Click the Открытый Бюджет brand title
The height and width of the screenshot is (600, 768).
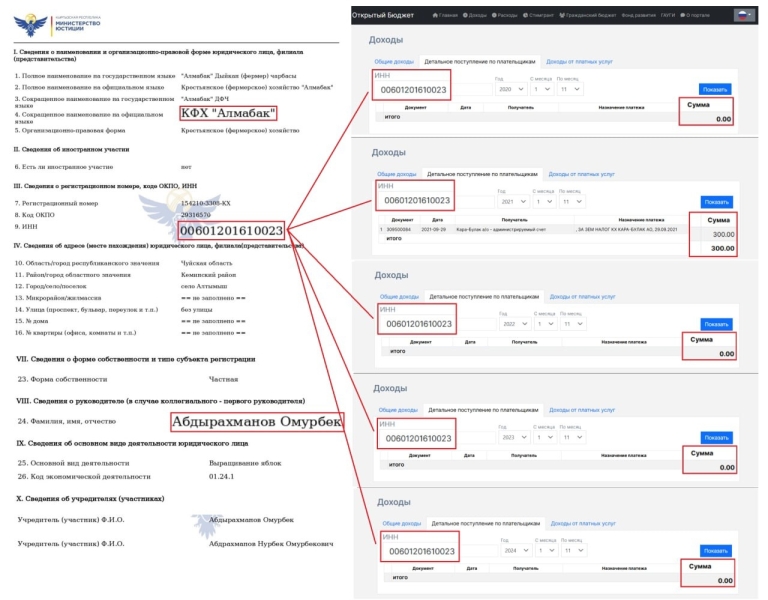(x=383, y=15)
